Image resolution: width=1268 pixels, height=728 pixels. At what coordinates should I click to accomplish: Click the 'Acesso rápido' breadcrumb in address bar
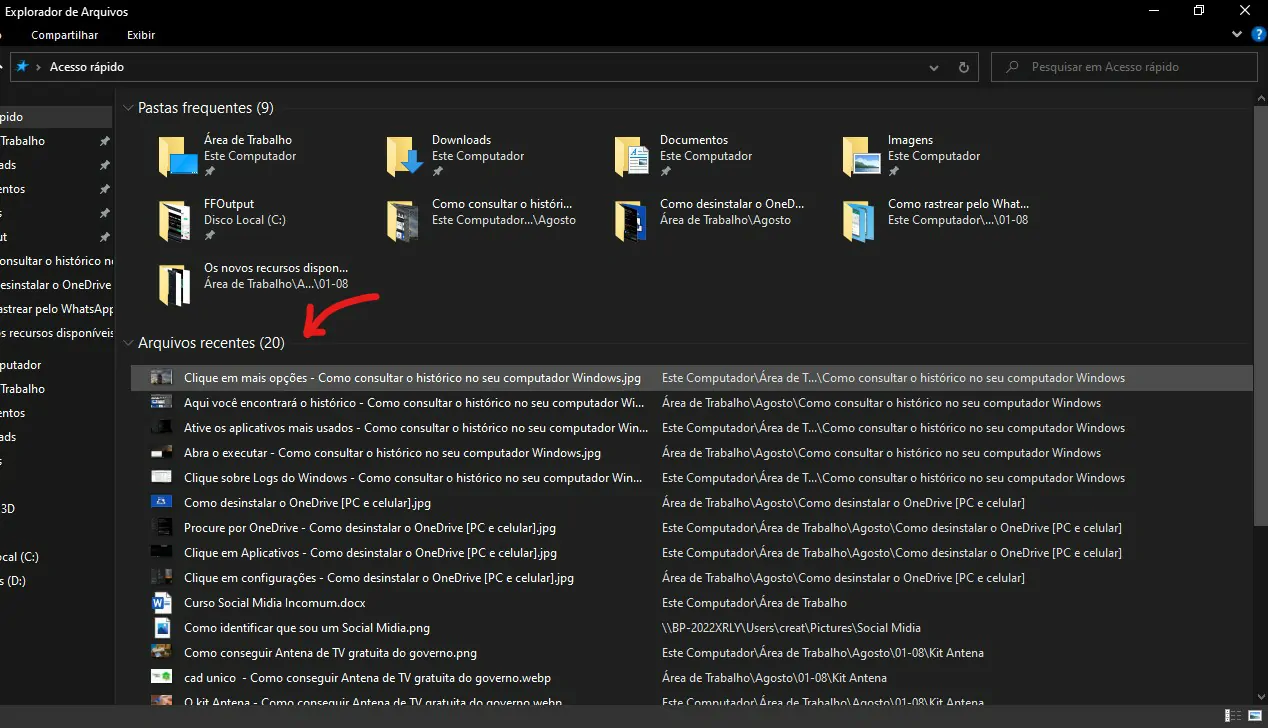87,67
